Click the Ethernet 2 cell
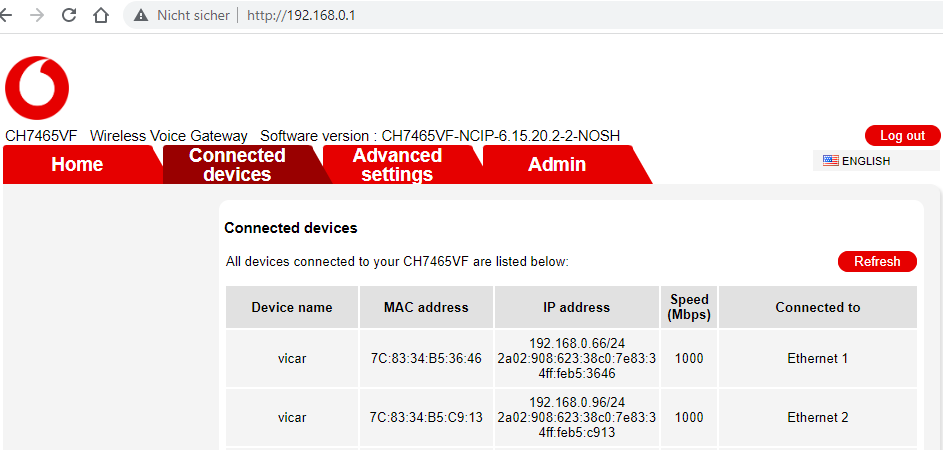 coord(817,418)
